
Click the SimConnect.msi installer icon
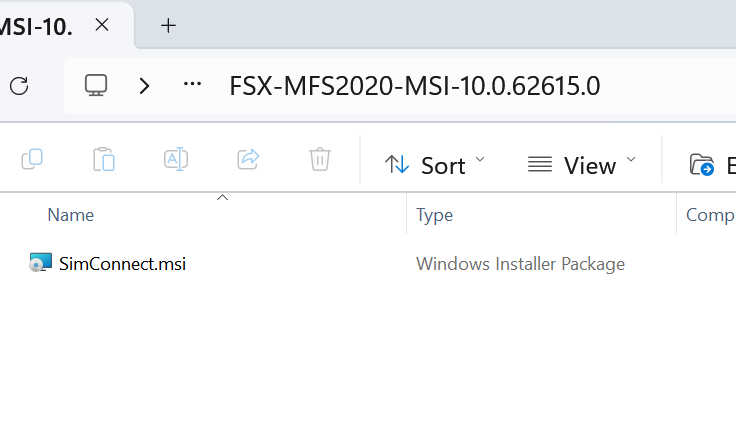pyautogui.click(x=40, y=264)
